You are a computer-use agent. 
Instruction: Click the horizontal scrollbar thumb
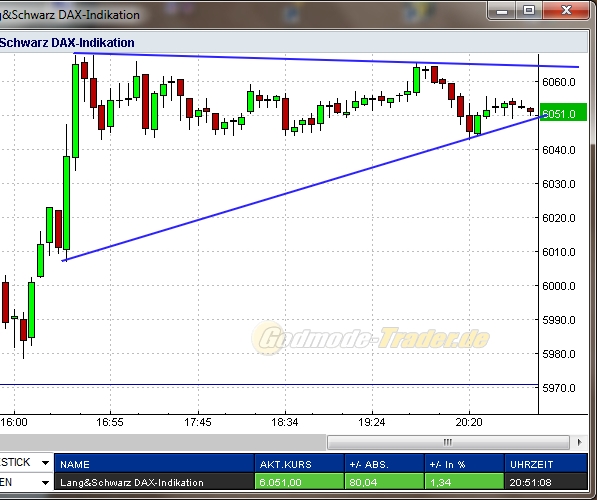click(x=448, y=442)
